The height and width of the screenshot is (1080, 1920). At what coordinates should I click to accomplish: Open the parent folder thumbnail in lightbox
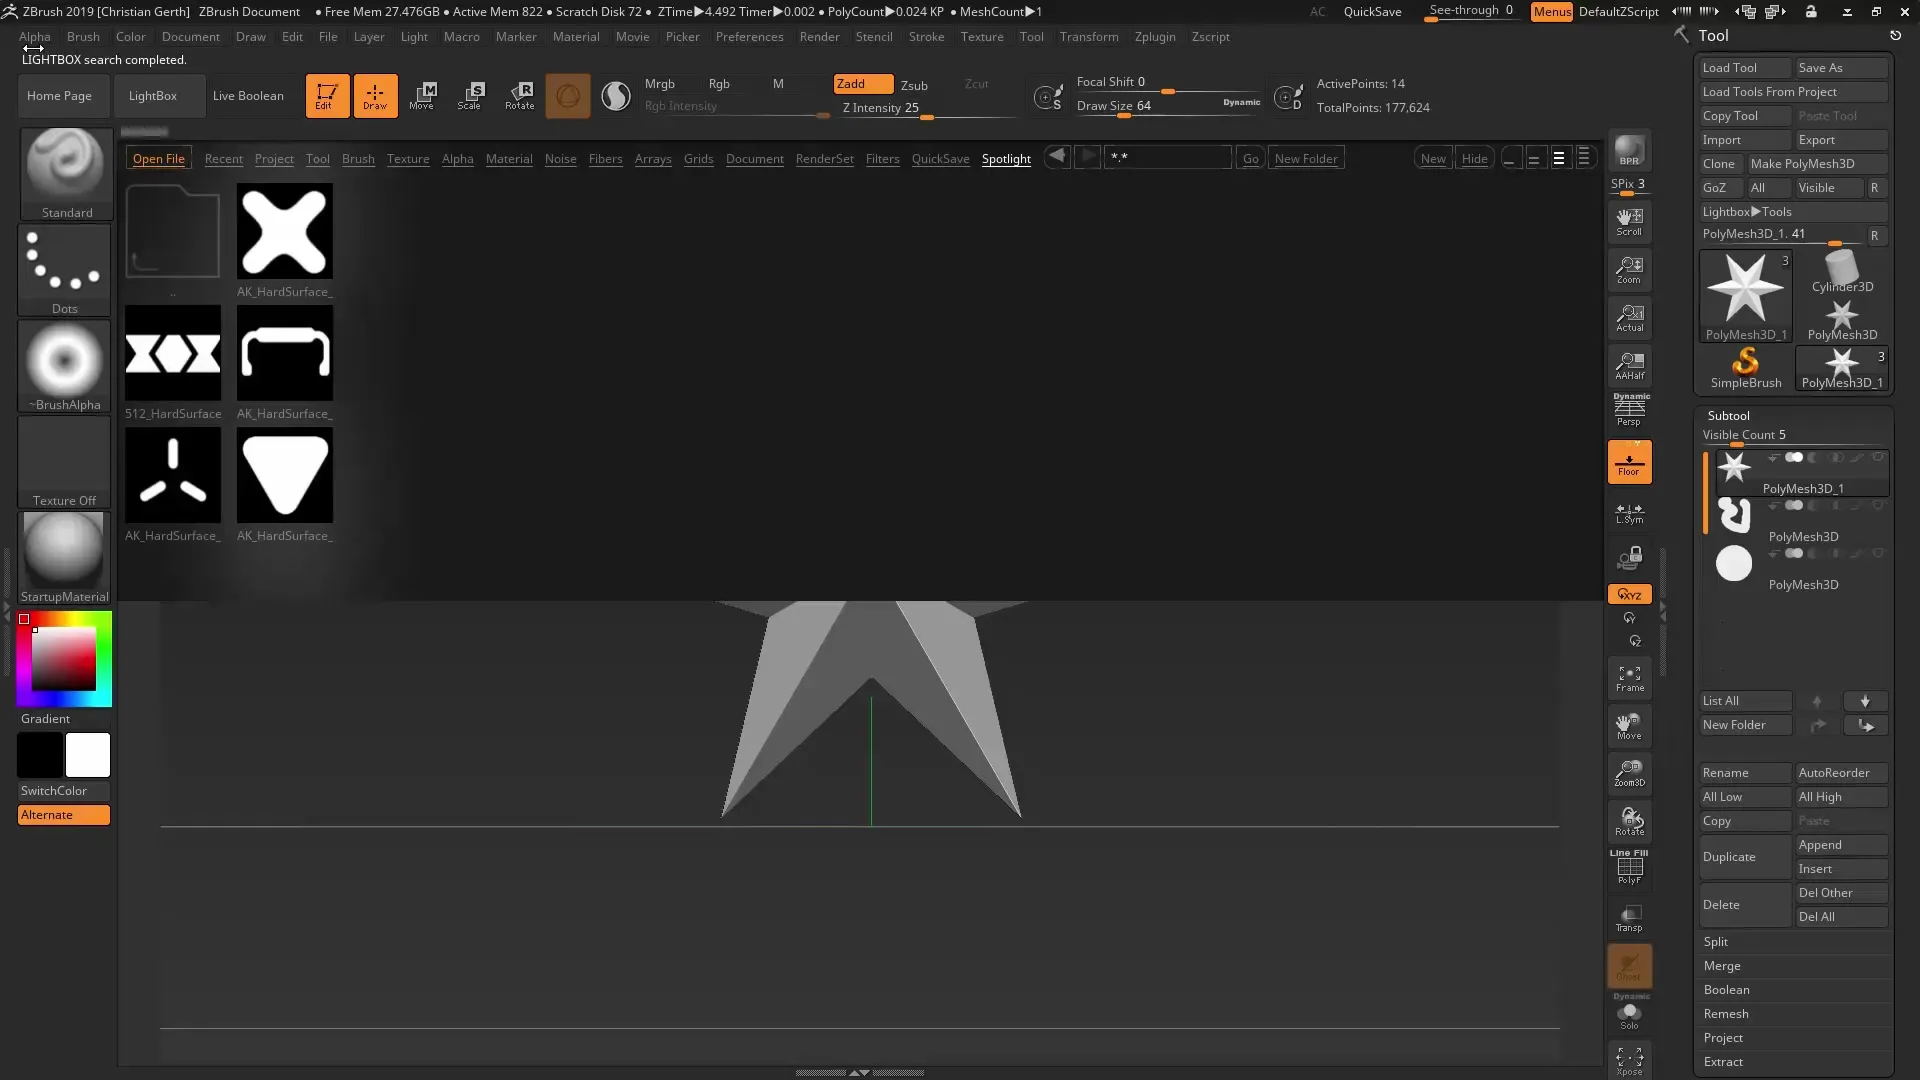[173, 232]
